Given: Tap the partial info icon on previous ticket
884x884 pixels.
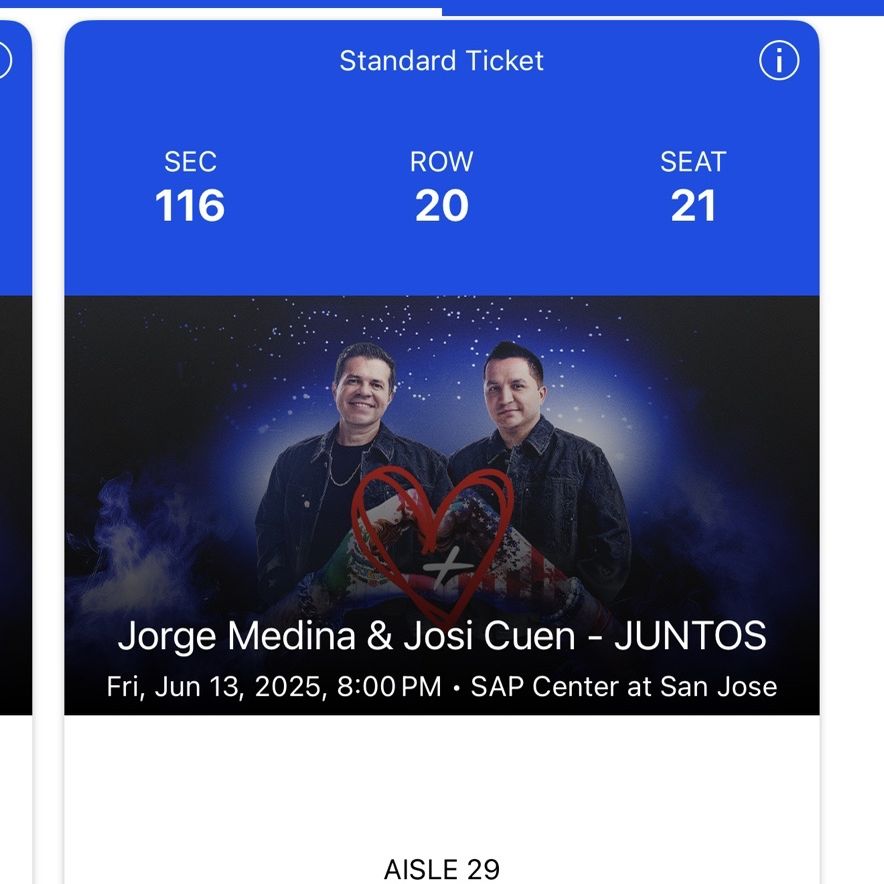Looking at the screenshot, I should pyautogui.click(x=5, y=60).
